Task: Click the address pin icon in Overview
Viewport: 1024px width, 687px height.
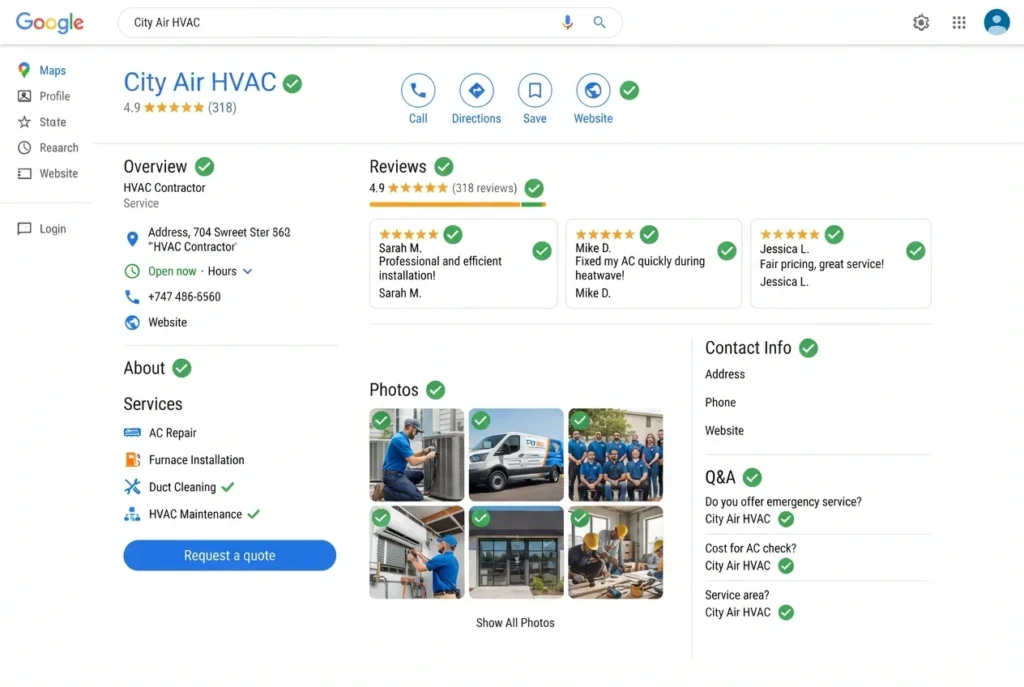Action: [x=132, y=239]
